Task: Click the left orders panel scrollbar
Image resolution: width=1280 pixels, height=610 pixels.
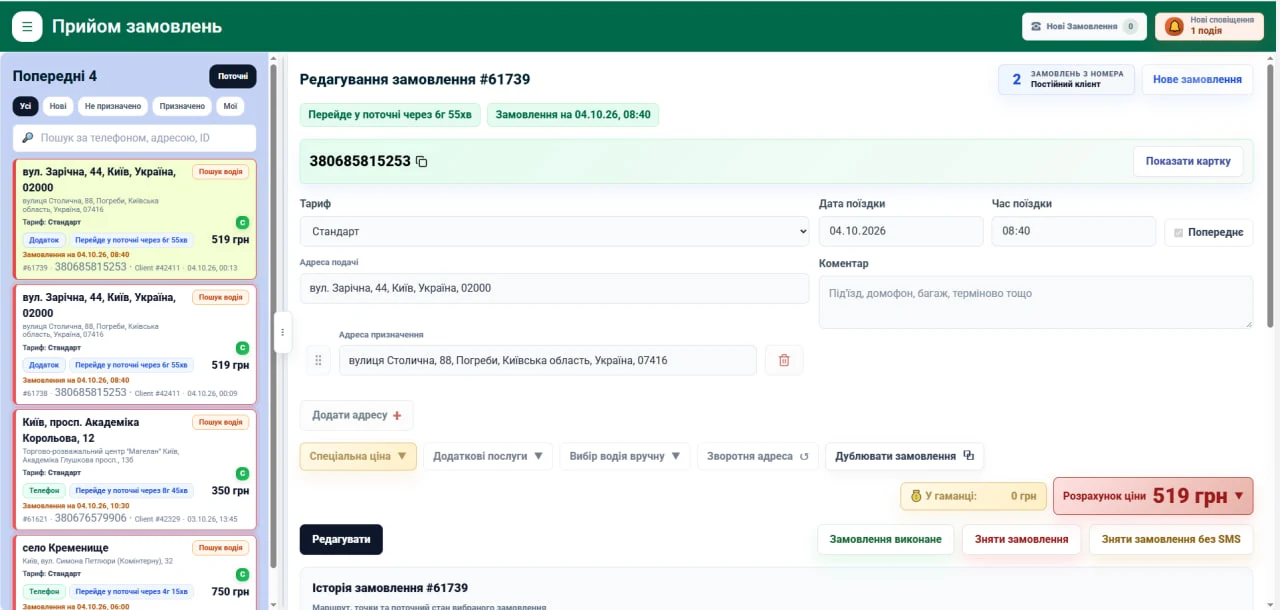Action: [x=273, y=318]
